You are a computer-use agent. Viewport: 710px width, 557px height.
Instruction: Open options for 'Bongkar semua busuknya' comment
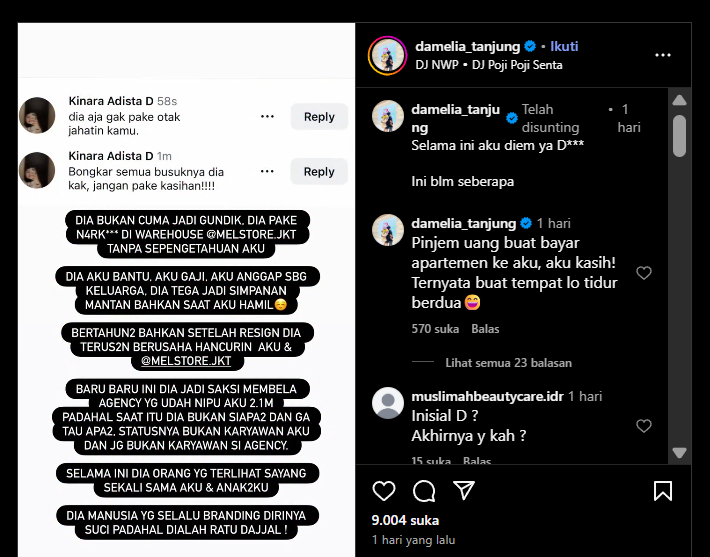[x=267, y=171]
